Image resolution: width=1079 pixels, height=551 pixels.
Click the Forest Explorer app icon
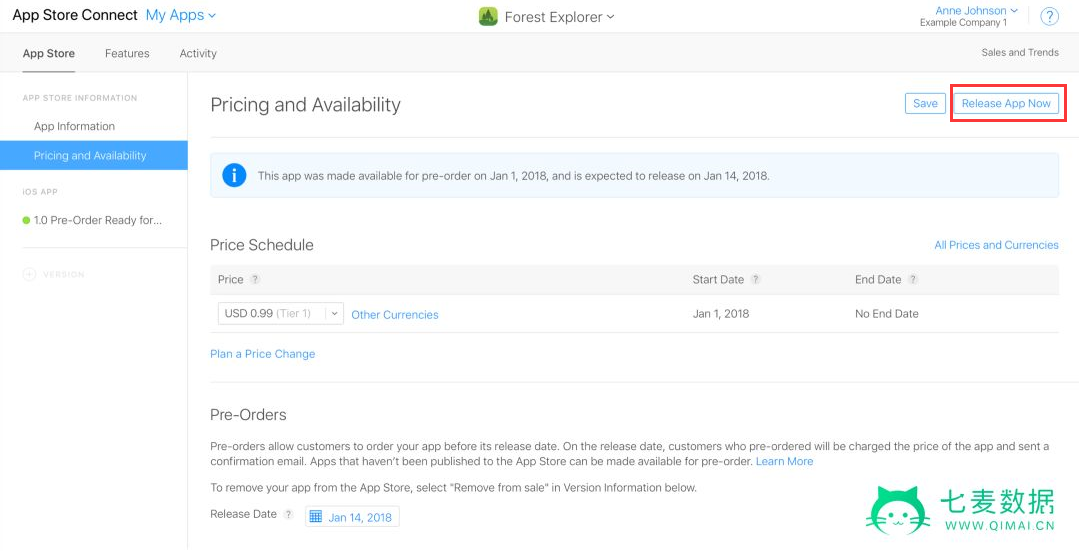488,17
